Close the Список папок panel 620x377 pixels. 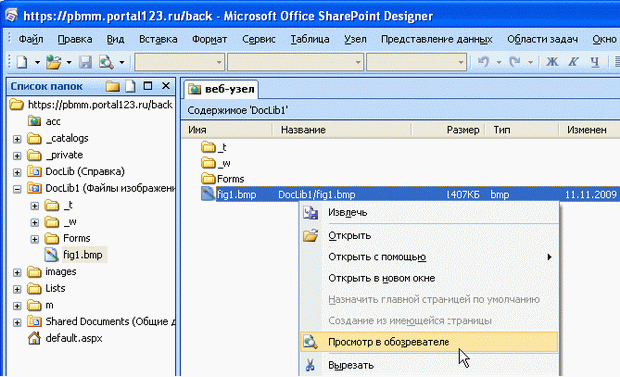click(x=166, y=86)
